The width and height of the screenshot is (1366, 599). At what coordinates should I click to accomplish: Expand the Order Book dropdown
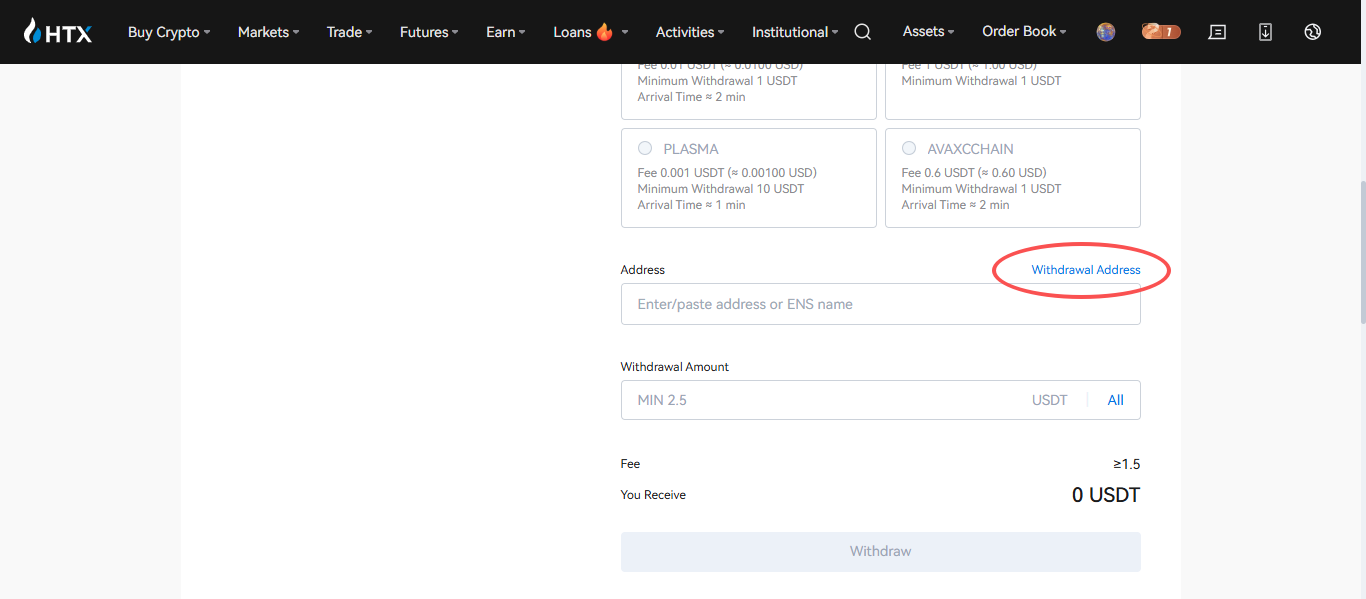(1024, 32)
